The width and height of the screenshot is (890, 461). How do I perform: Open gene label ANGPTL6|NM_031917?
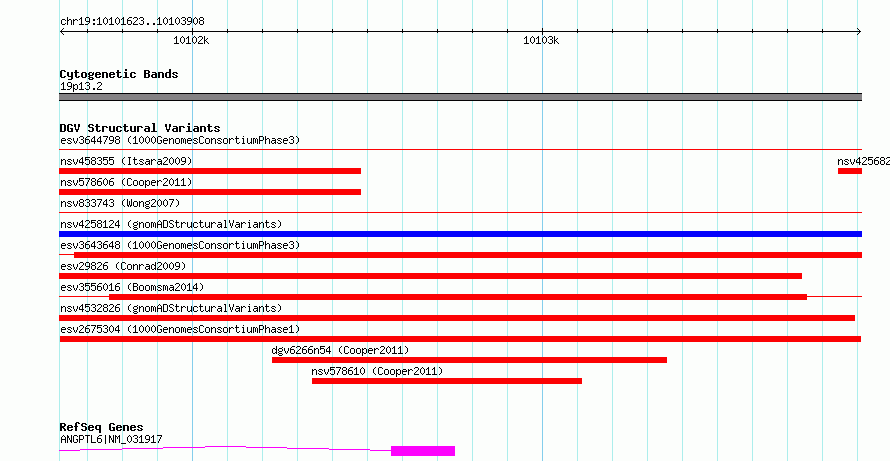(111, 439)
